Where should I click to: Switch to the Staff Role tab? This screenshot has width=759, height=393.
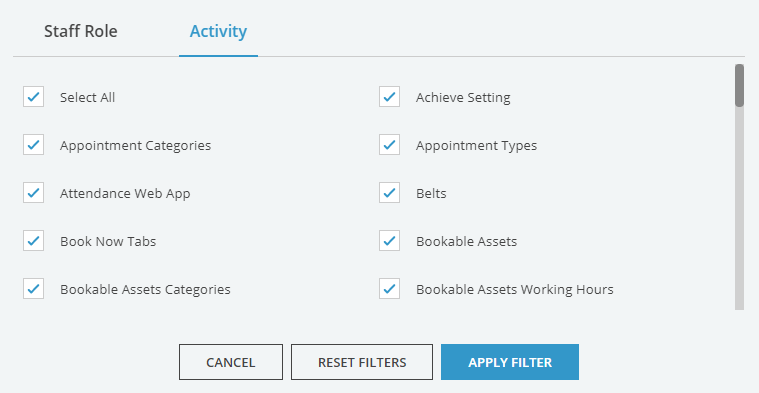(81, 31)
